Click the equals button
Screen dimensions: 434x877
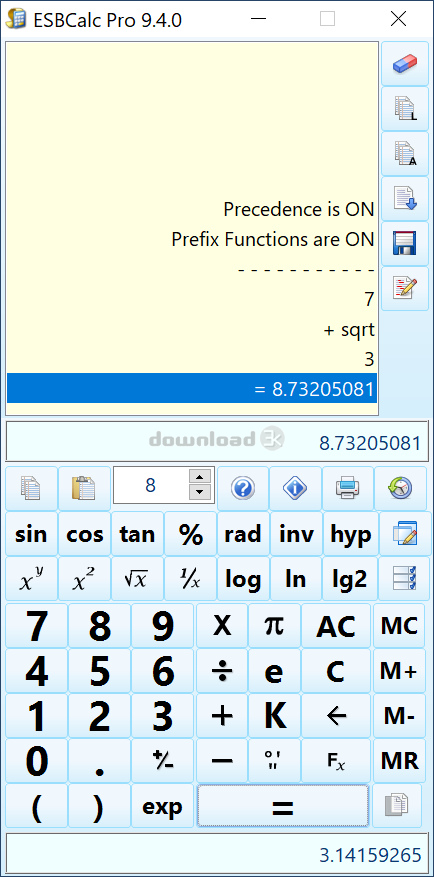(x=282, y=806)
